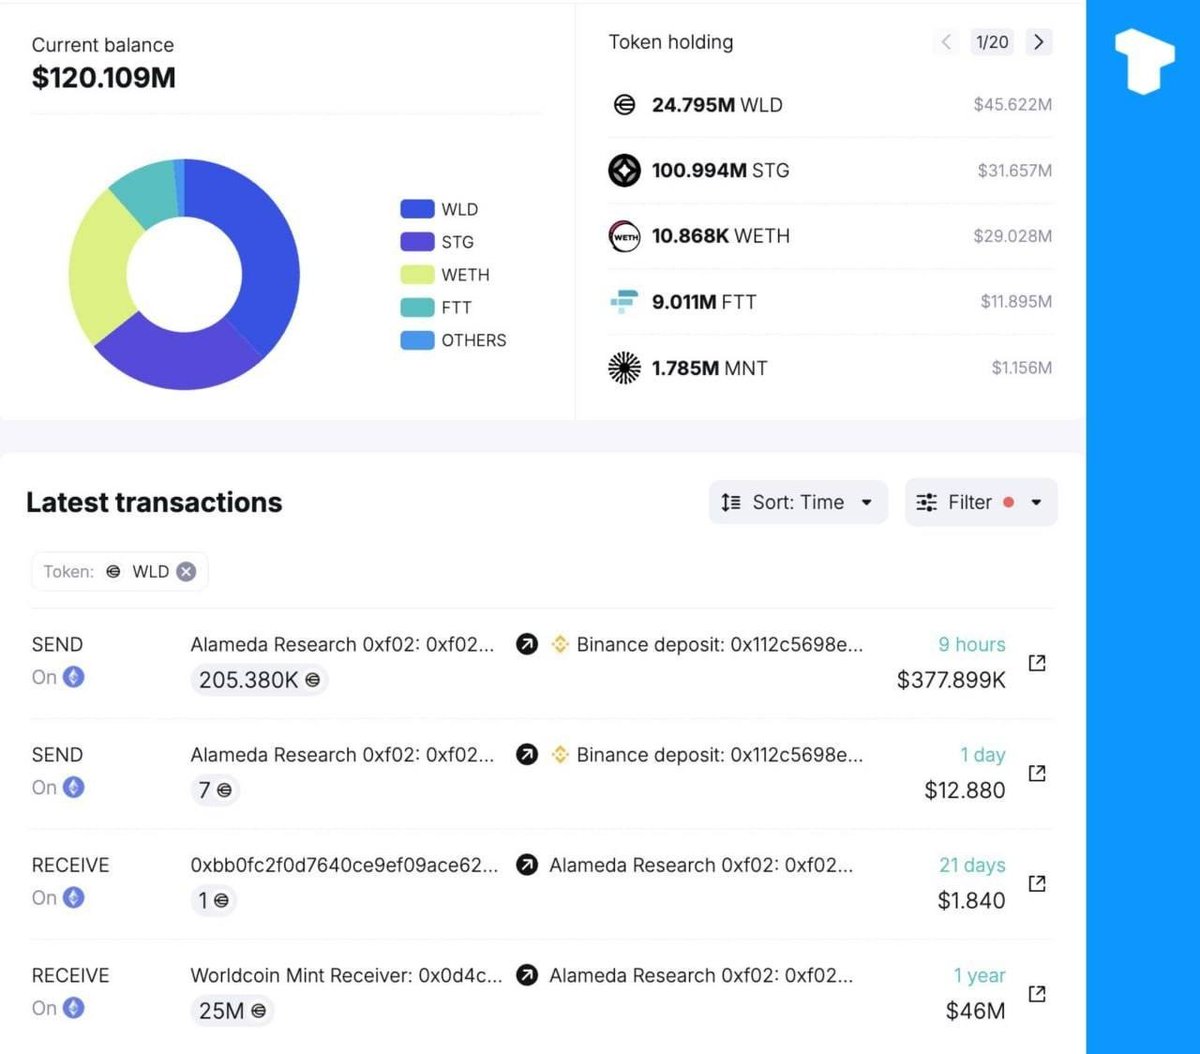Screen dimensions: 1200x1054
Task: Click the $120.109M current balance value
Action: click(x=104, y=78)
